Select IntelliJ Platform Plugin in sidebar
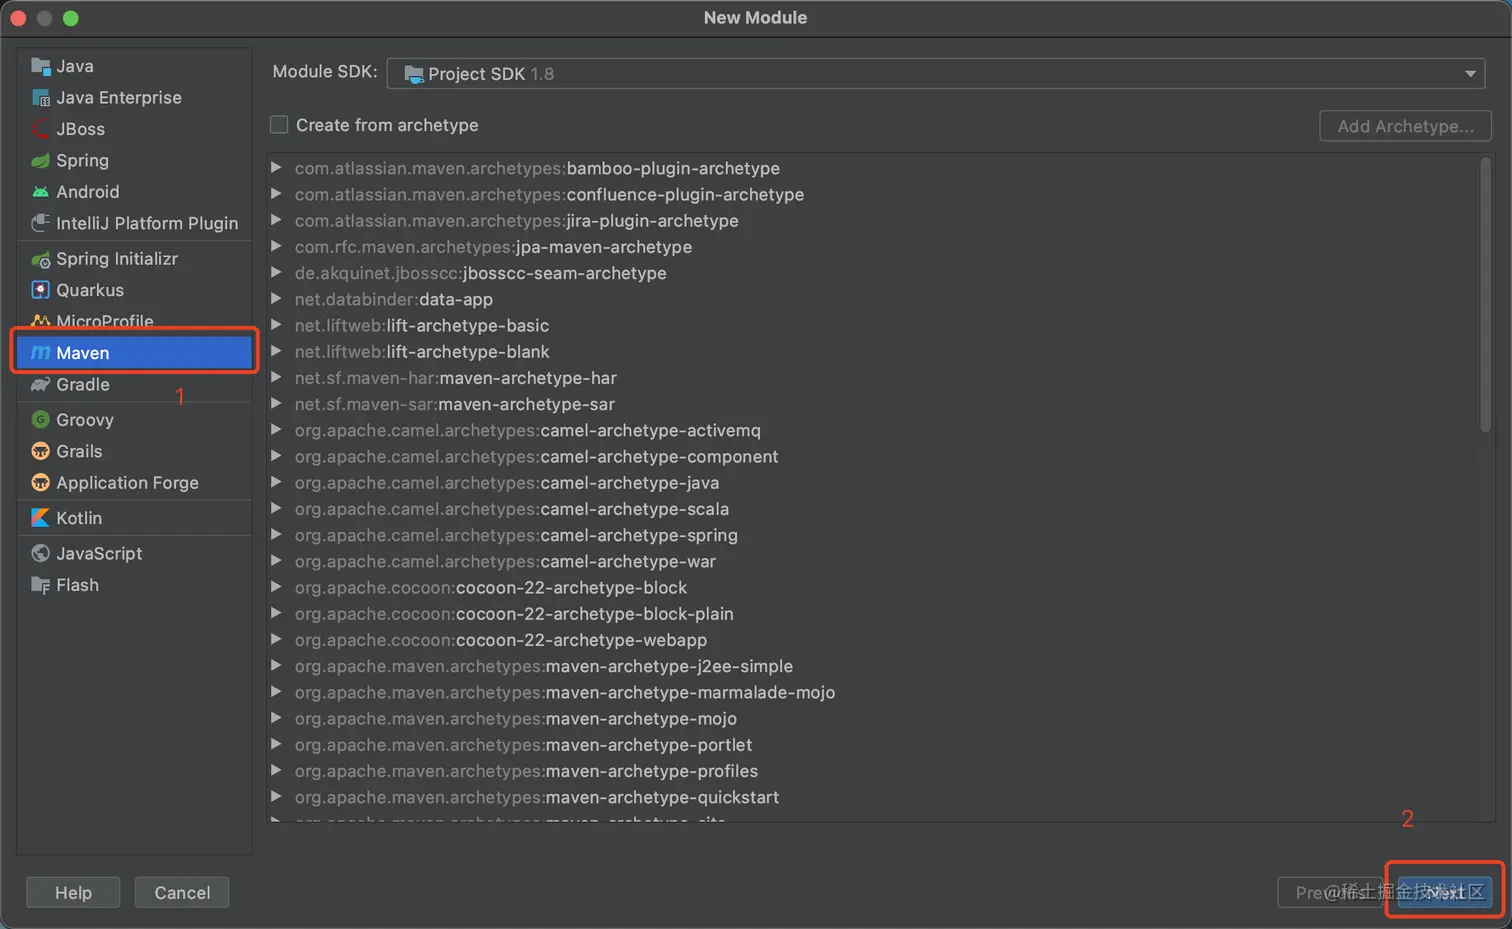Screen dimensions: 1512x929 (146, 224)
